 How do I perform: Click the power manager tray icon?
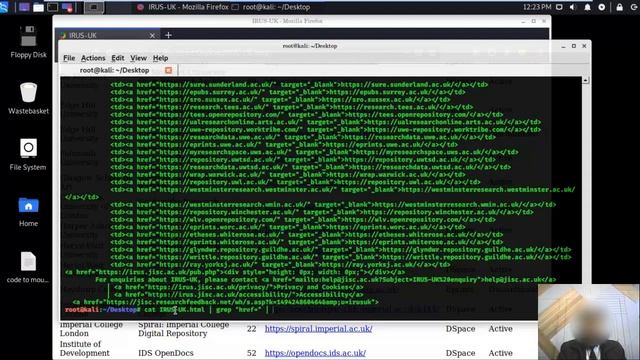point(602,7)
